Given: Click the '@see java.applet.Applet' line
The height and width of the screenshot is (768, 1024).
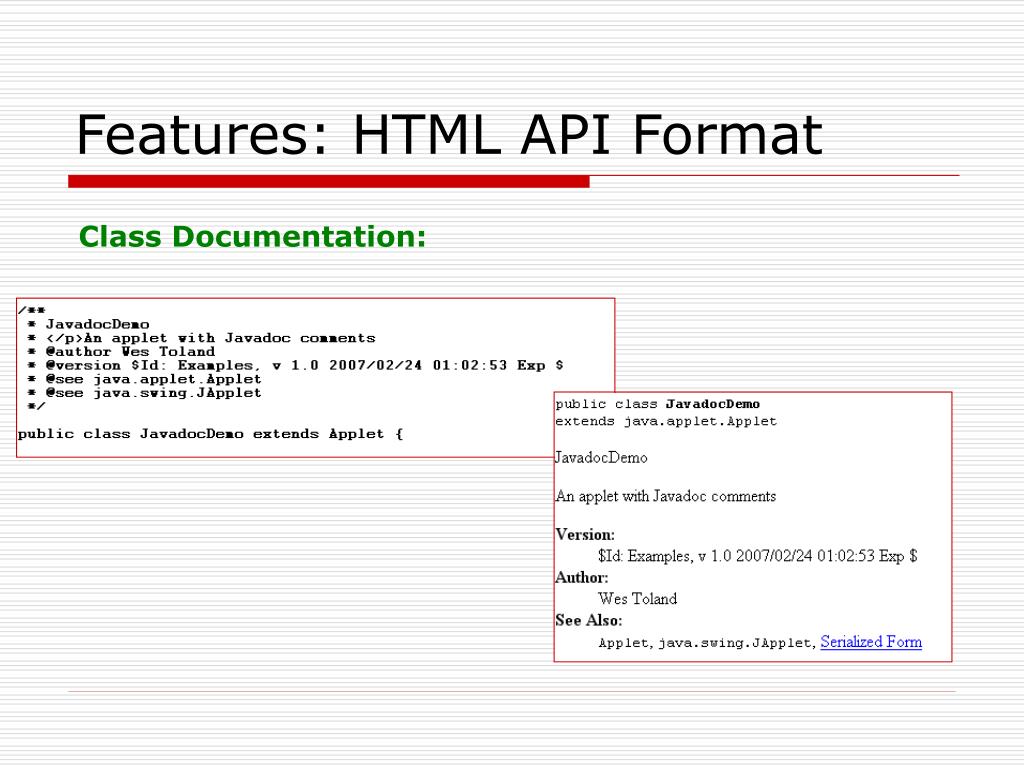Looking at the screenshot, I should coord(153,379).
